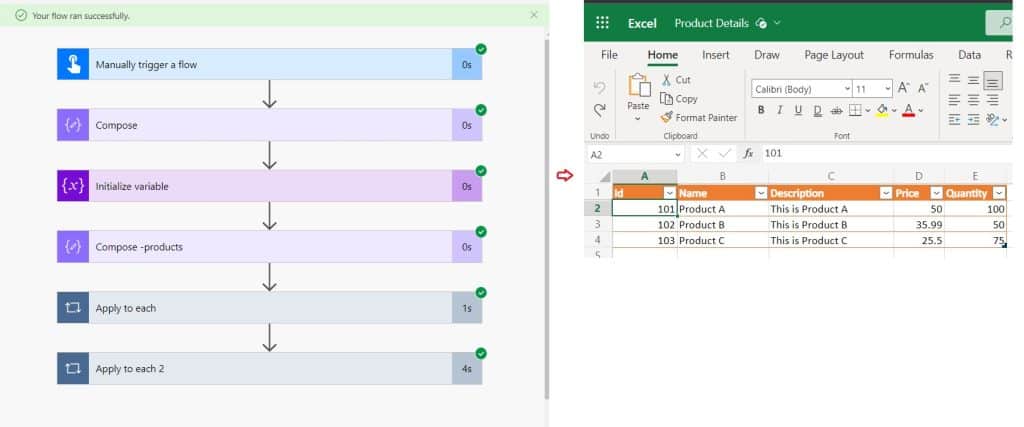Click the Manually trigger a flow hand icon
1024x427 pixels.
[x=73, y=65]
